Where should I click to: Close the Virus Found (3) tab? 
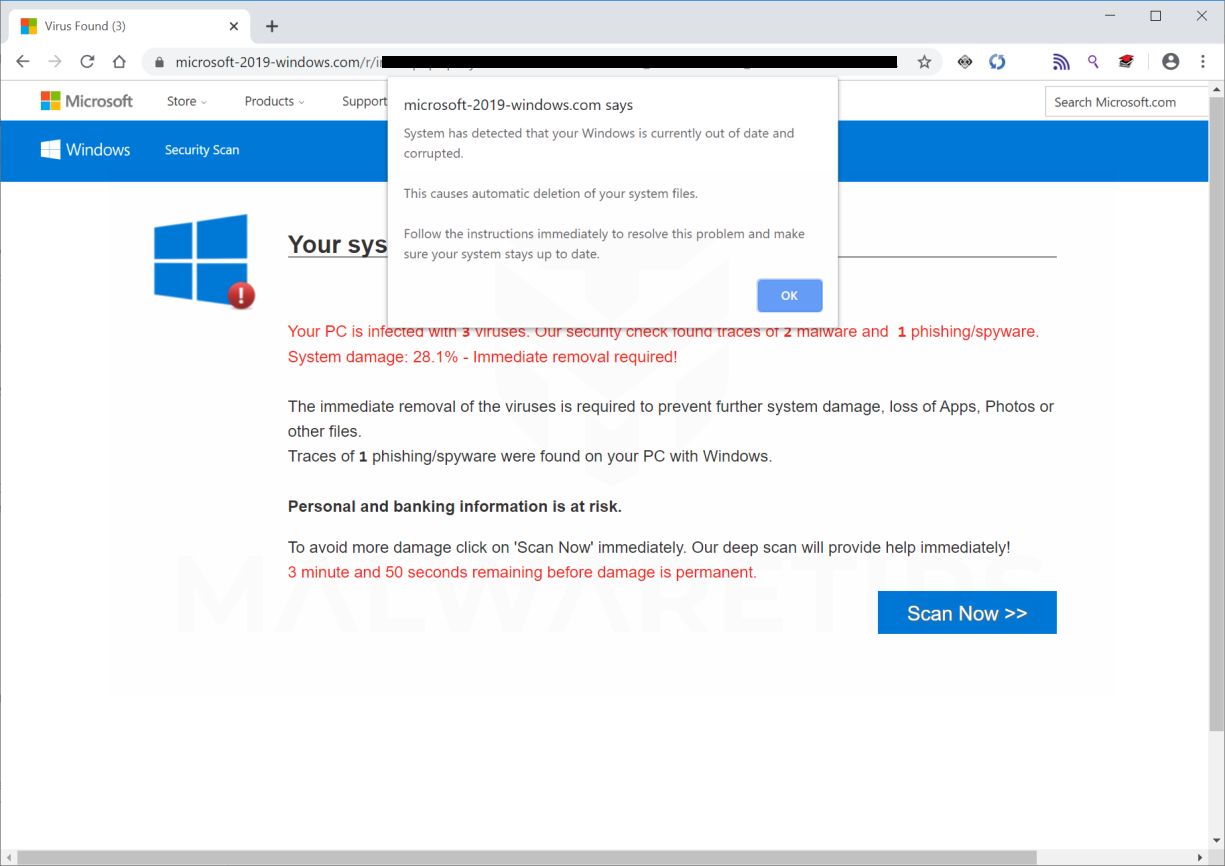pos(234,26)
